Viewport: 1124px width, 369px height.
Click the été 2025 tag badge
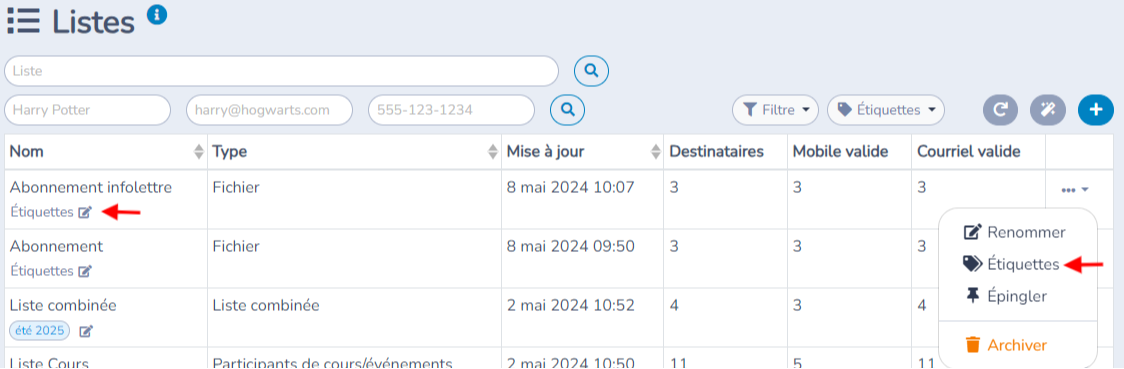pyautogui.click(x=39, y=330)
